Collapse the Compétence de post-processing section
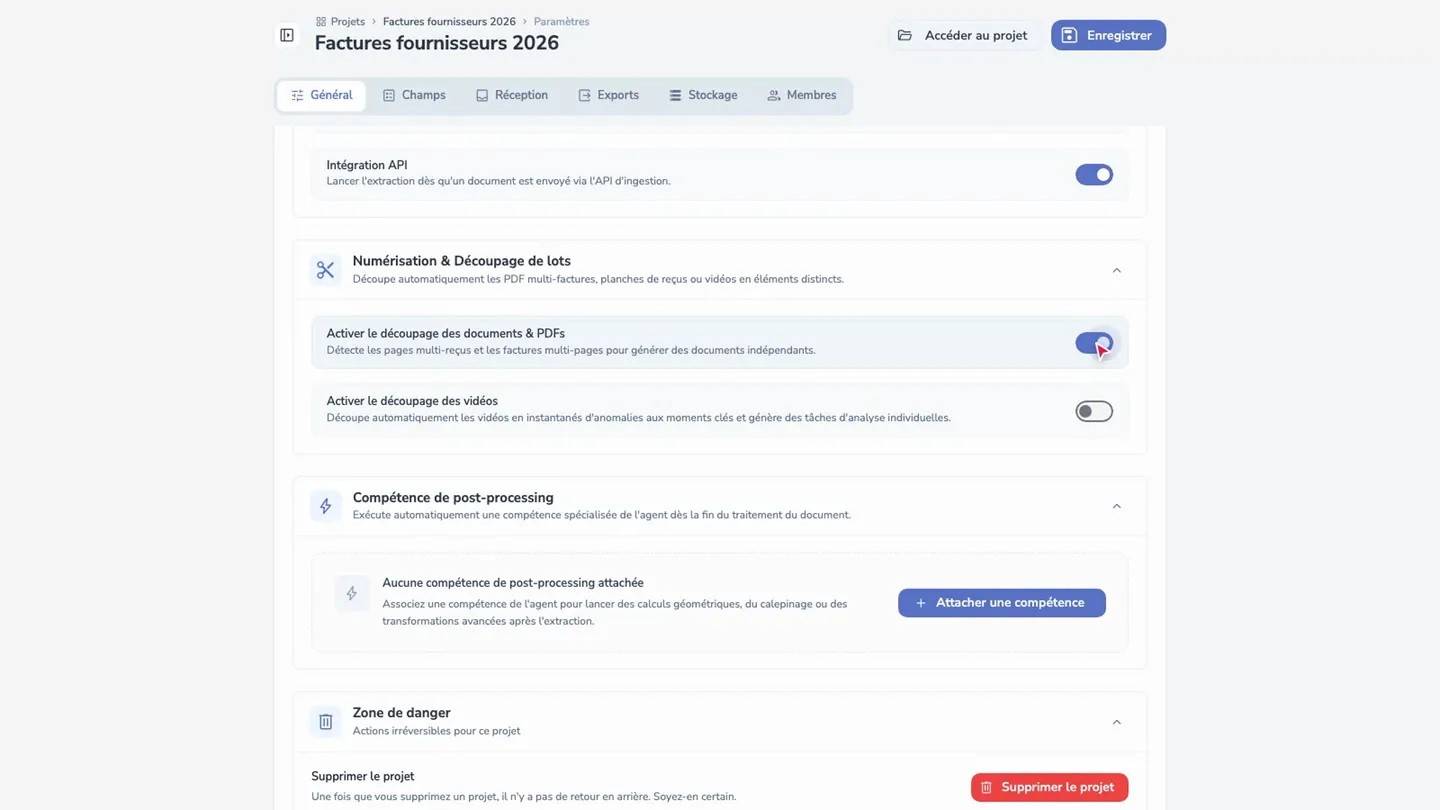The width and height of the screenshot is (1440, 810). pyautogui.click(x=1117, y=506)
